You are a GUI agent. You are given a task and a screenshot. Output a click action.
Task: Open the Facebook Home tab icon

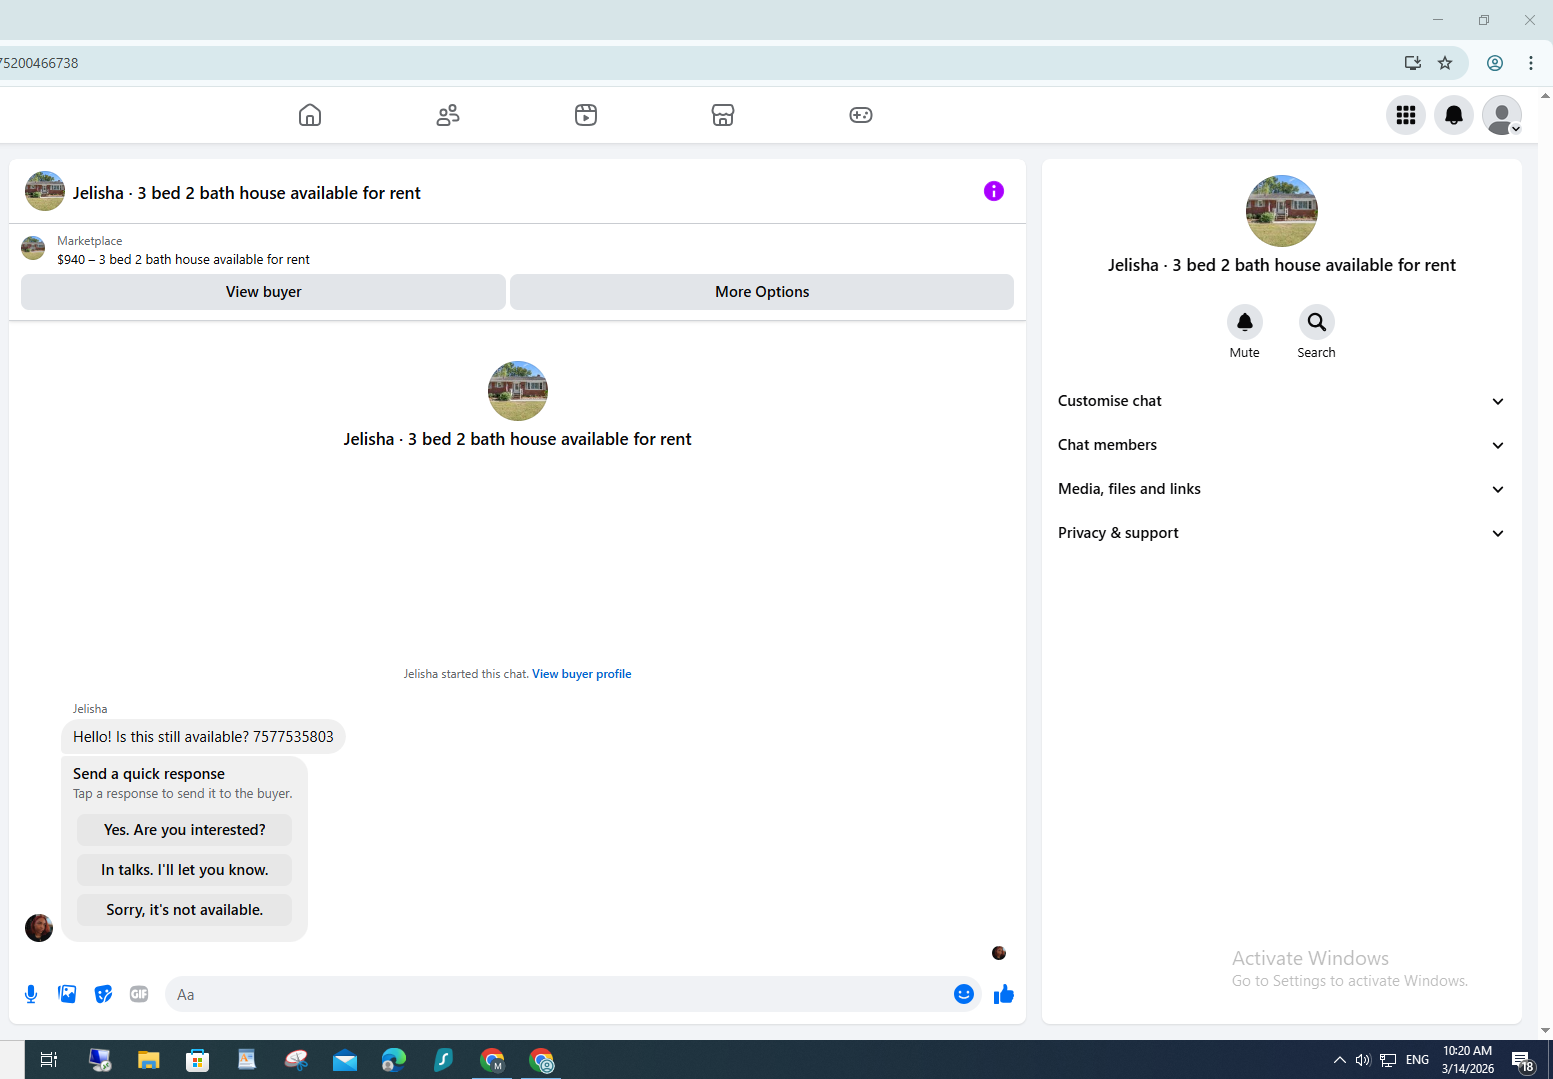coord(310,115)
